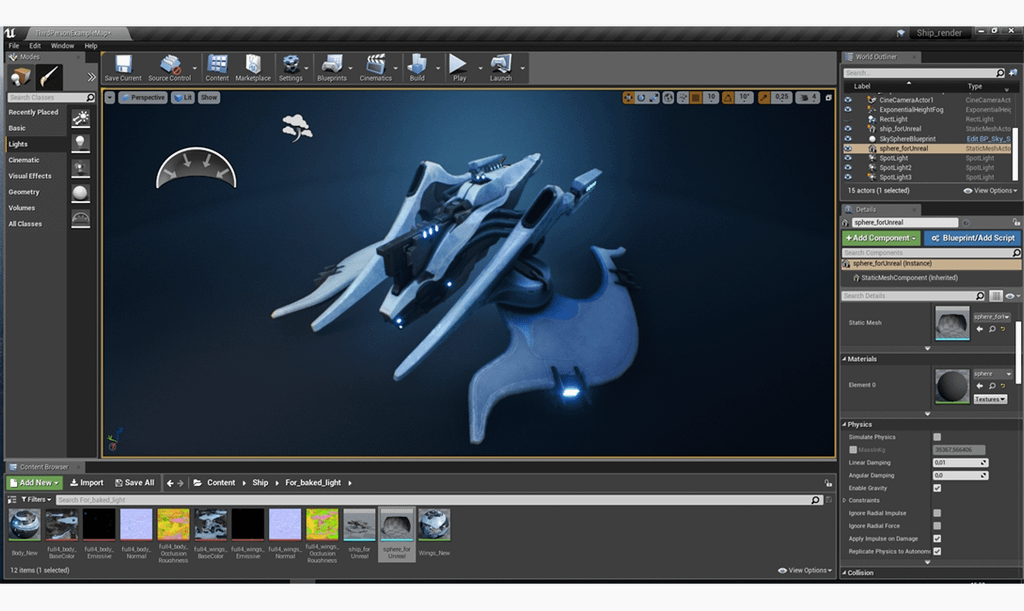Expand the hidden modes chevron

(91, 77)
